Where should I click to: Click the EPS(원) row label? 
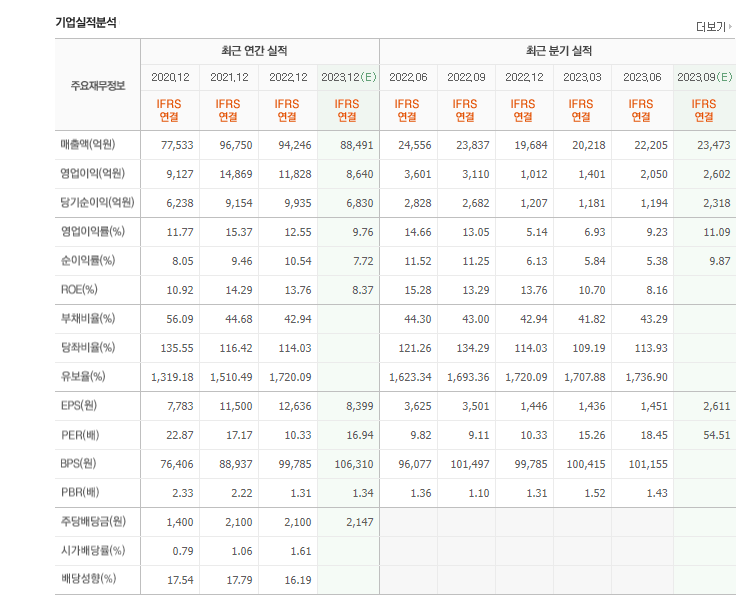[x=79, y=405]
